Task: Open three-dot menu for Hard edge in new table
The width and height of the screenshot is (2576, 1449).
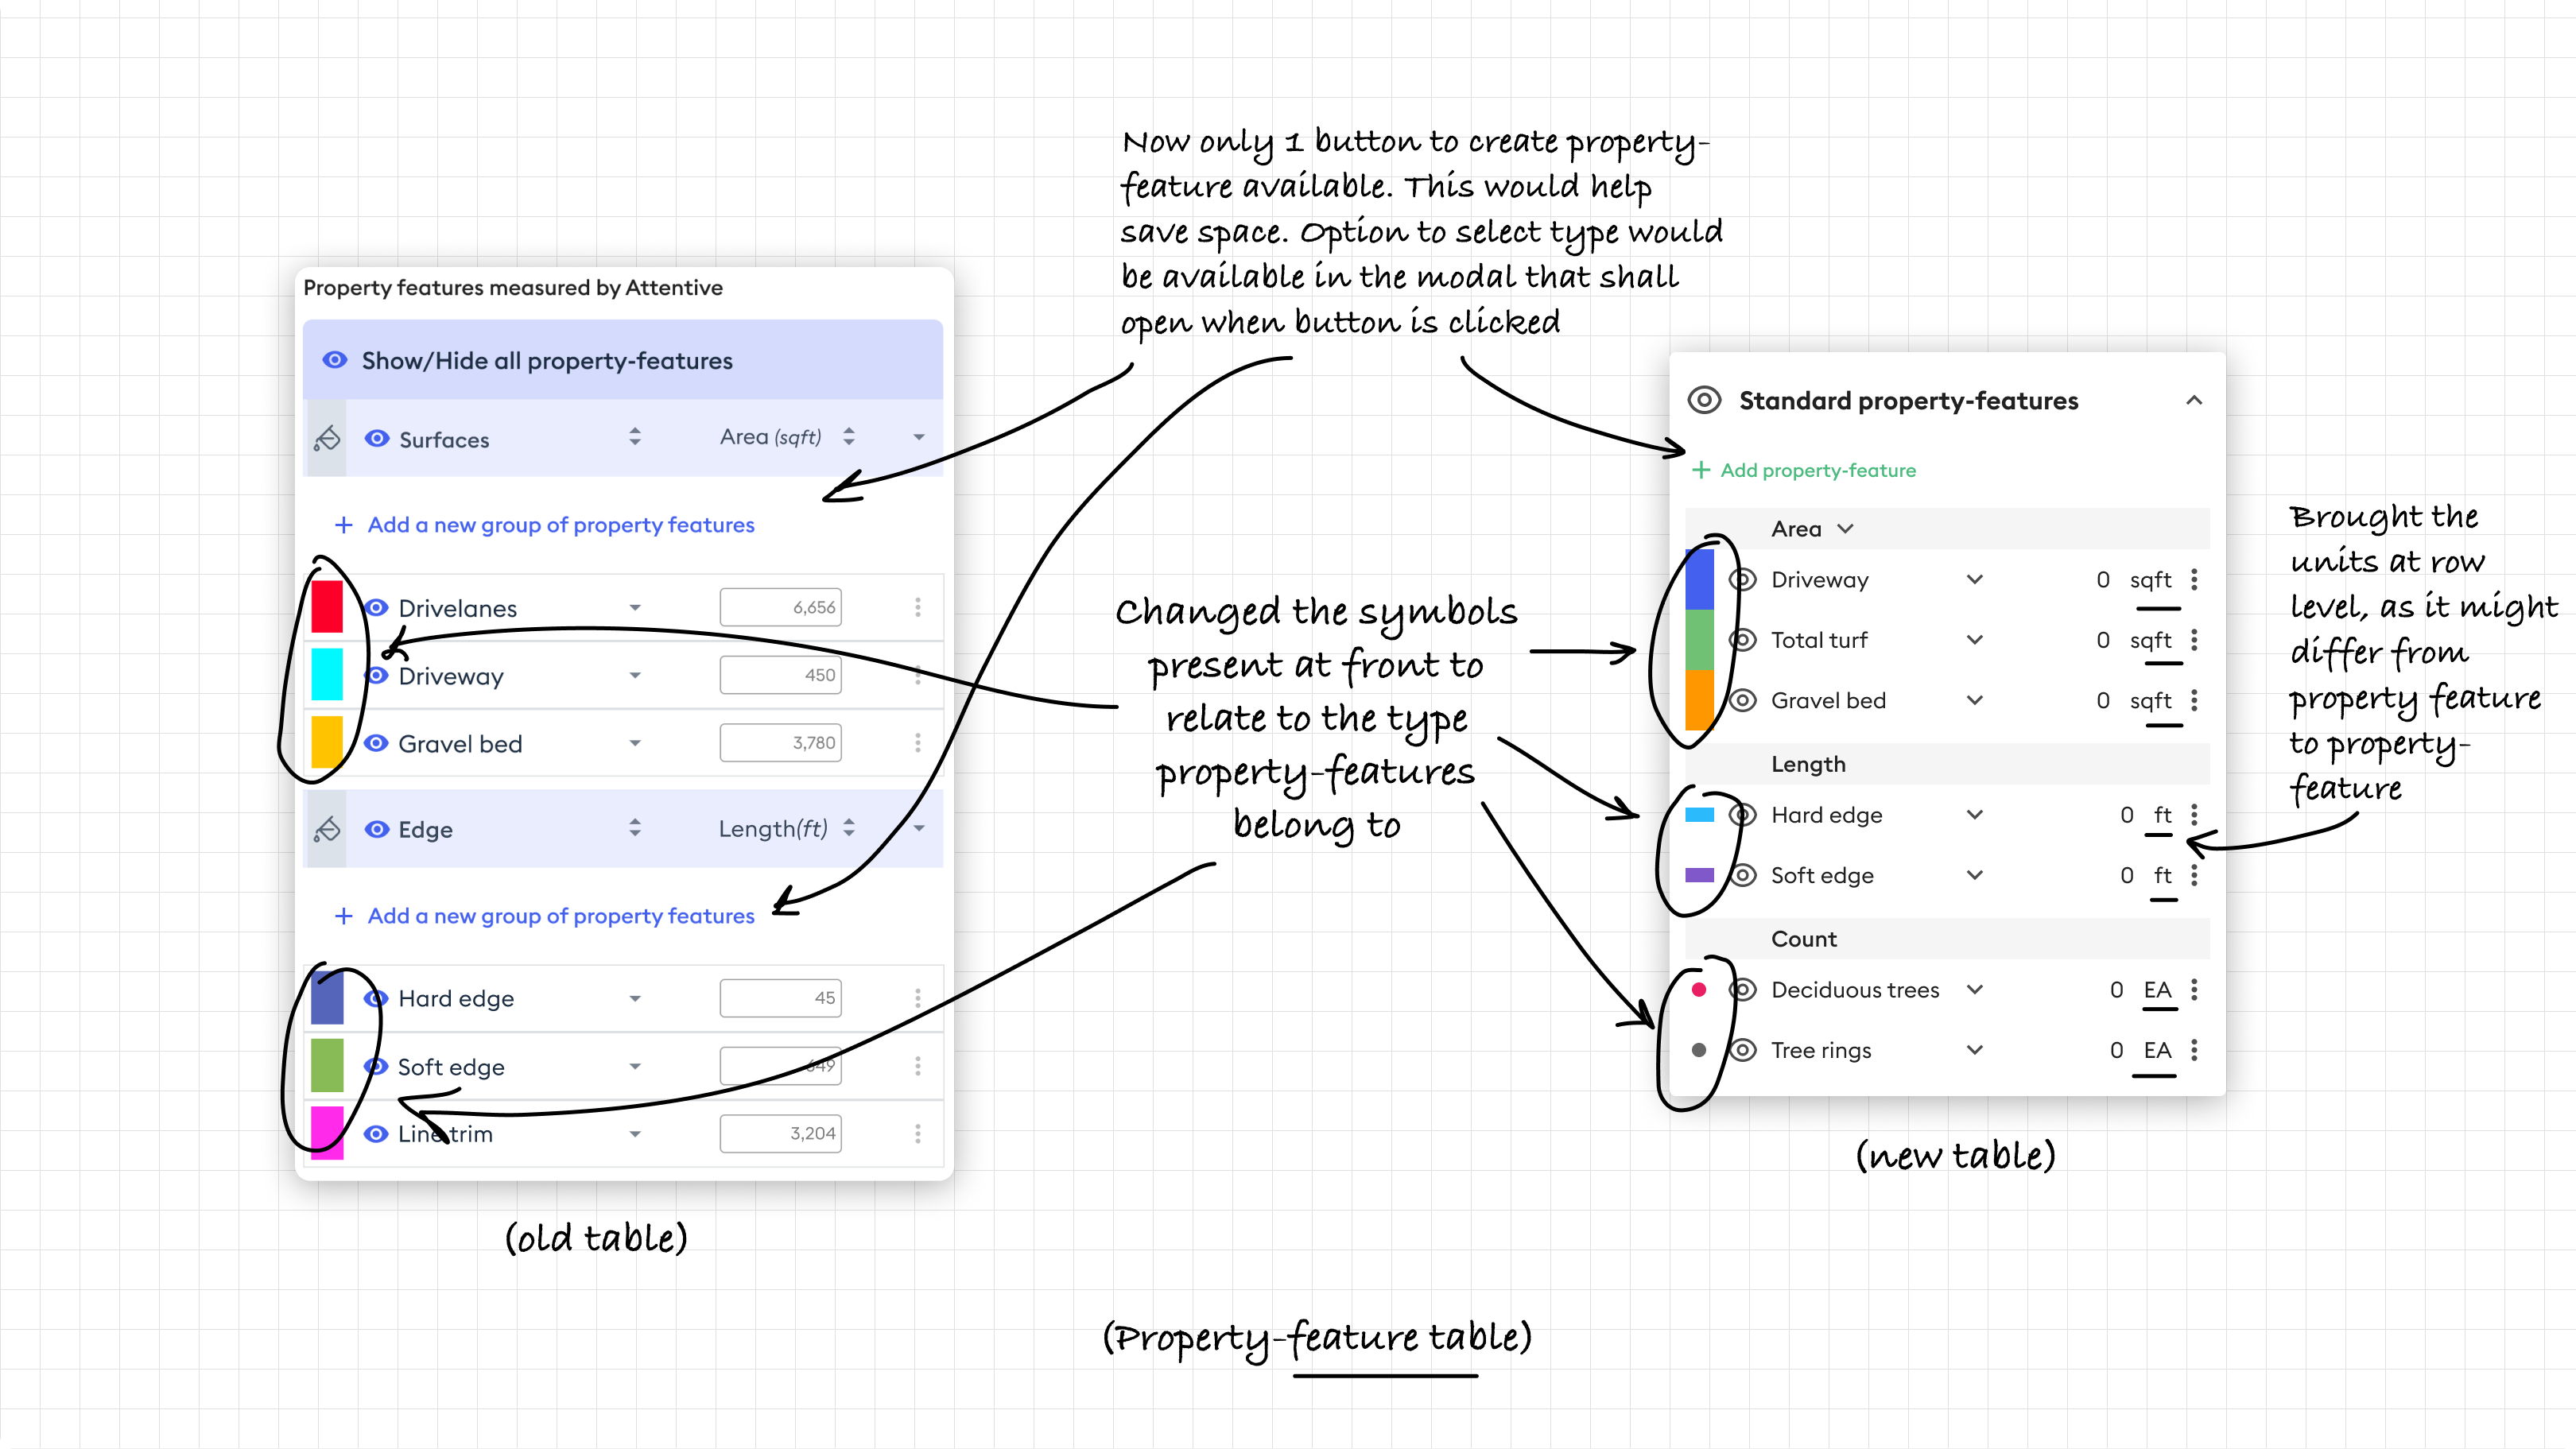Action: point(2194,815)
